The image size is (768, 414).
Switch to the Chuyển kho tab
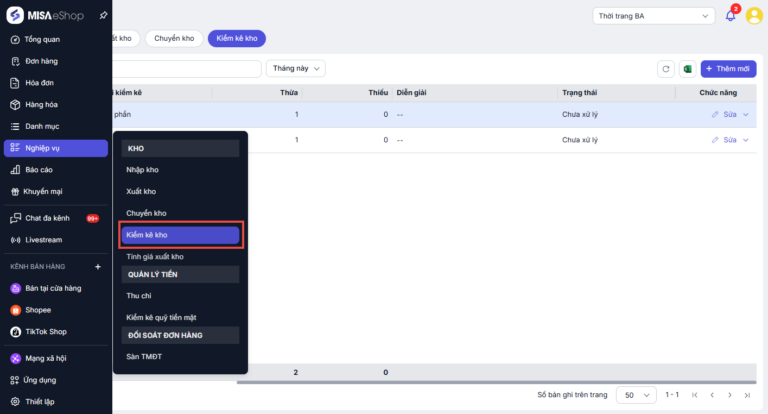pyautogui.click(x=174, y=38)
